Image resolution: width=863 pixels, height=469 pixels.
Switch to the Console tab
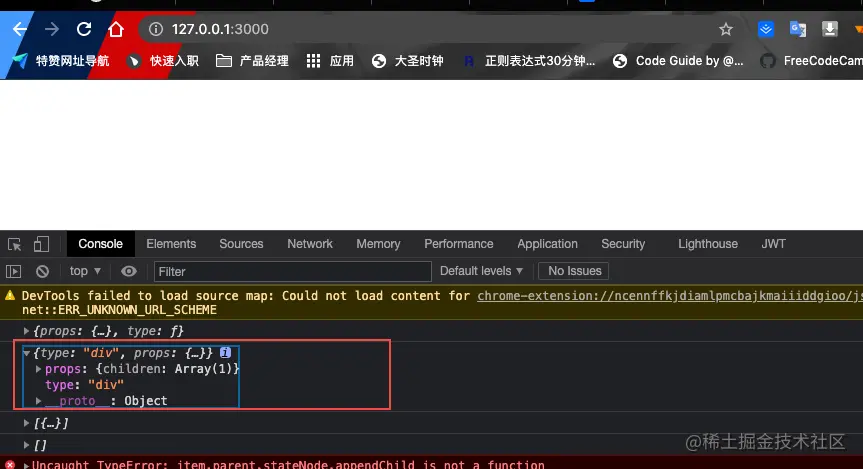[x=100, y=244]
